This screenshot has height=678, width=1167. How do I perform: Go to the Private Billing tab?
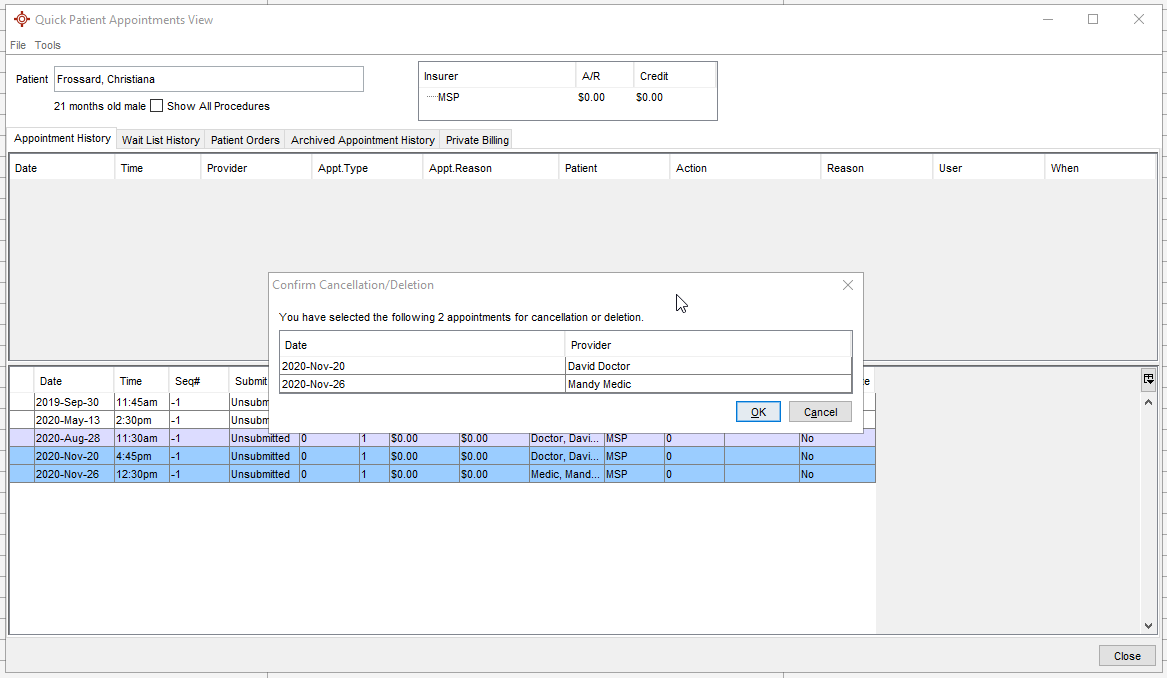(477, 140)
